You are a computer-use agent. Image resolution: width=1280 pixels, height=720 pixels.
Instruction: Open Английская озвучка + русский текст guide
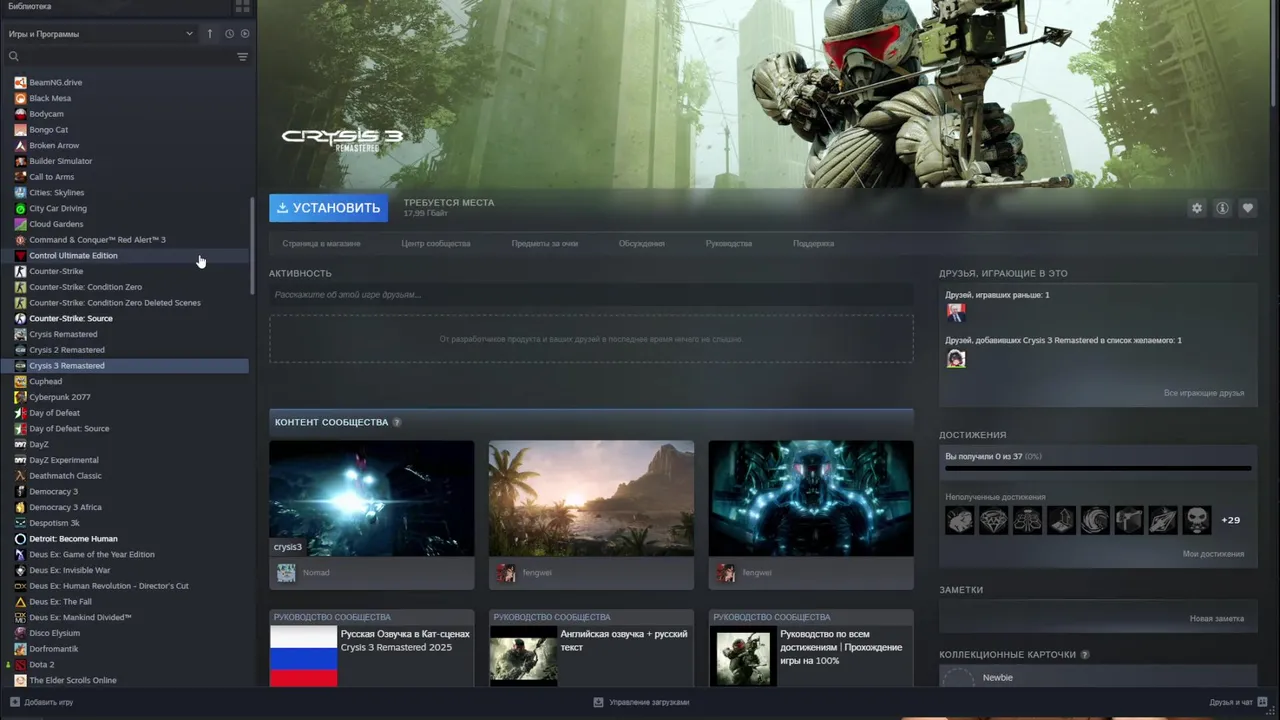click(591, 648)
